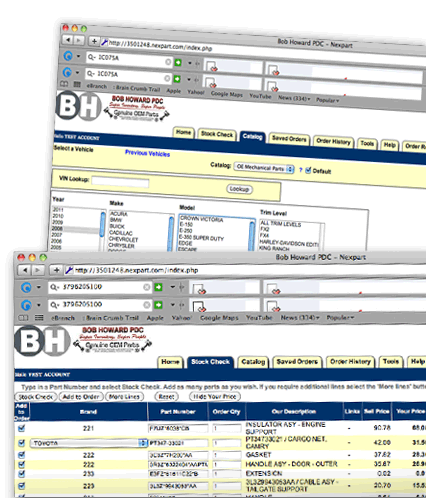Image resolution: width=426 pixels, height=498 pixels.
Task: Open YouTube bookmark in rear Catalog window
Action: [x=260, y=96]
